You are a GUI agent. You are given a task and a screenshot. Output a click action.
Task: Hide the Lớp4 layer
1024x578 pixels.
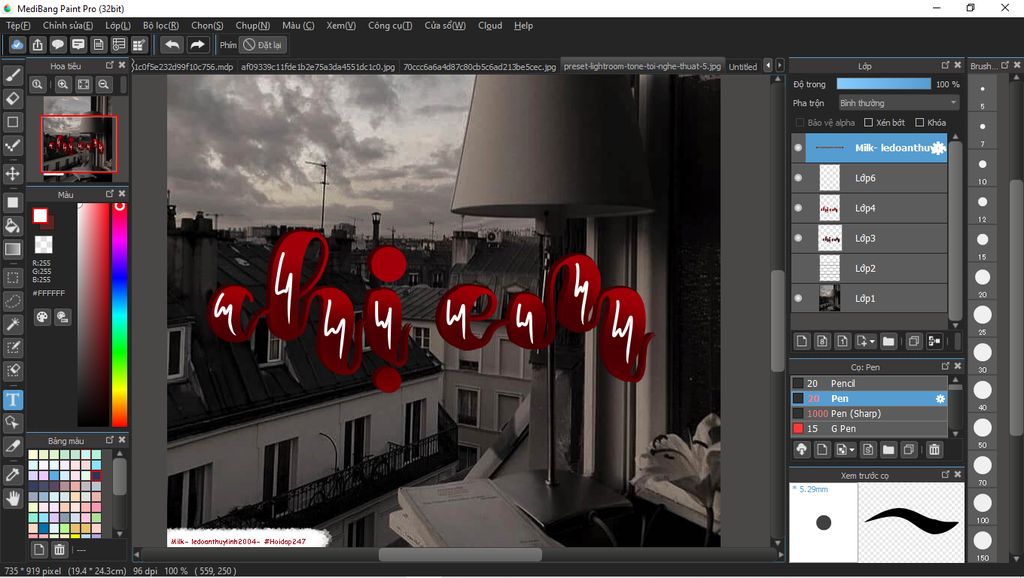pos(798,208)
